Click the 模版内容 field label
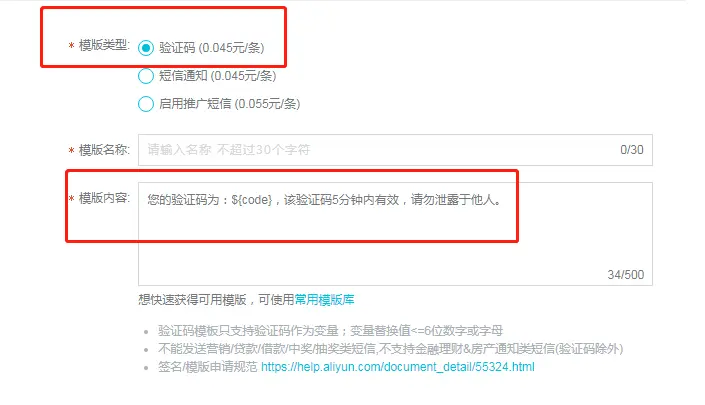 click(104, 198)
